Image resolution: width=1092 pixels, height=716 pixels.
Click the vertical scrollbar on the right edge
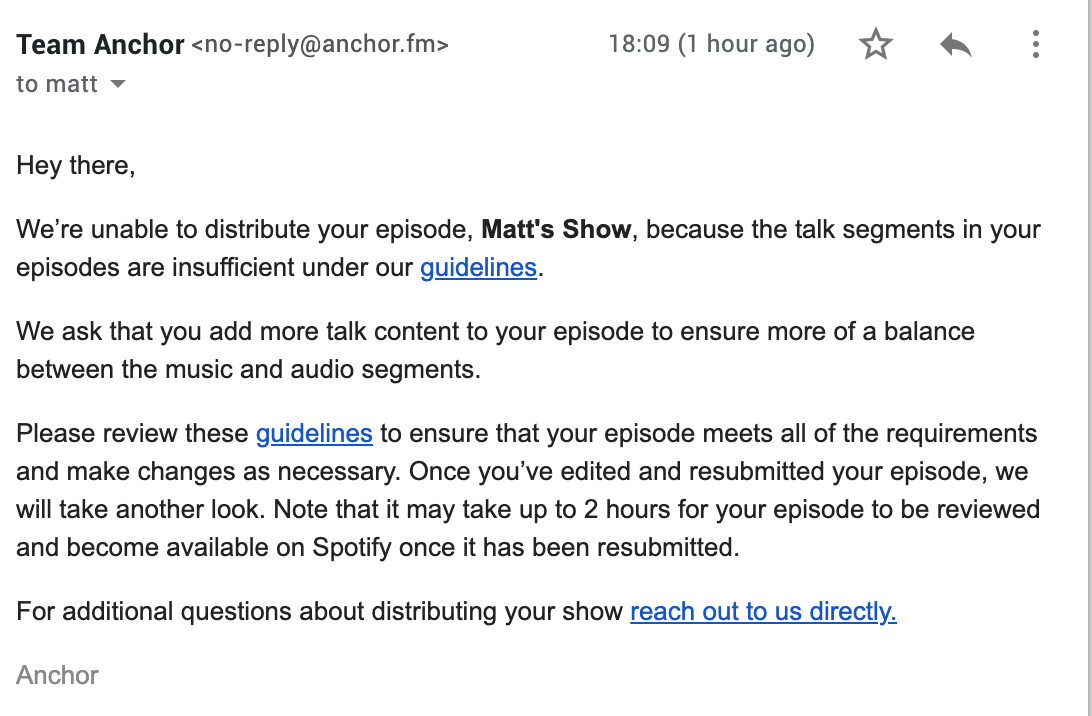1088,358
